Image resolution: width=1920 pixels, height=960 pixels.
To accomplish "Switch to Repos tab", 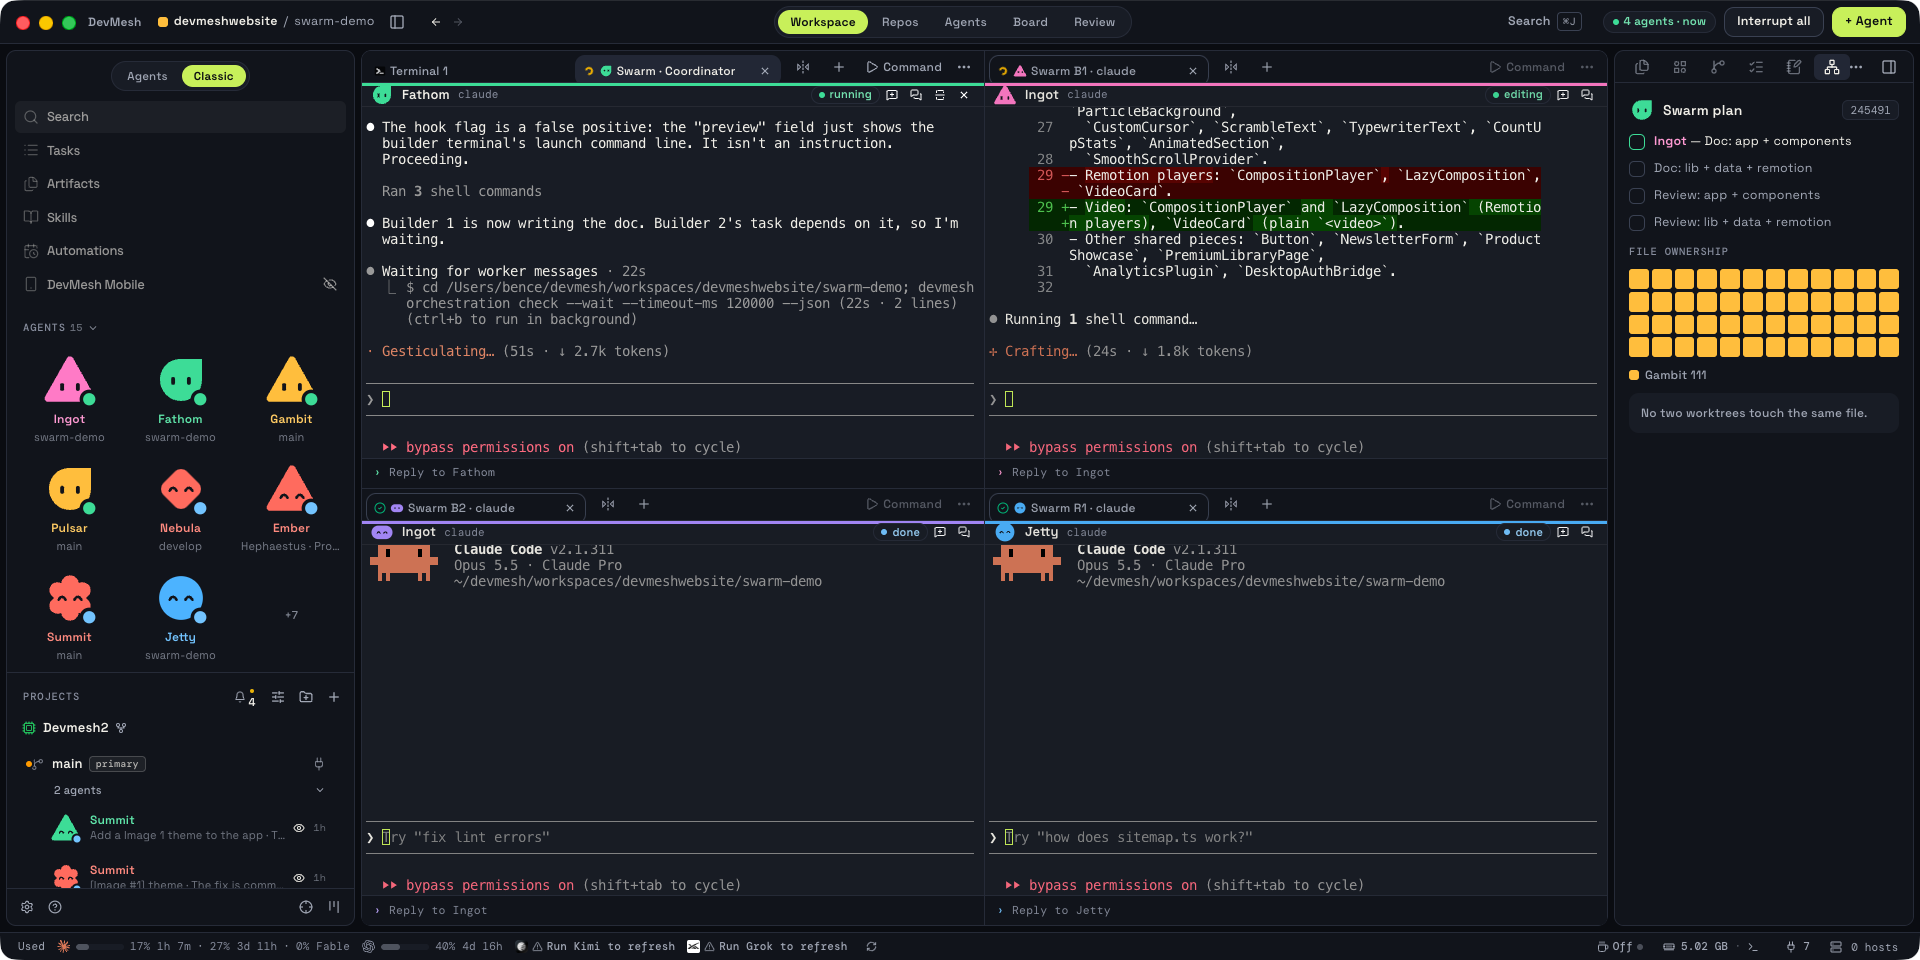I will click(900, 22).
